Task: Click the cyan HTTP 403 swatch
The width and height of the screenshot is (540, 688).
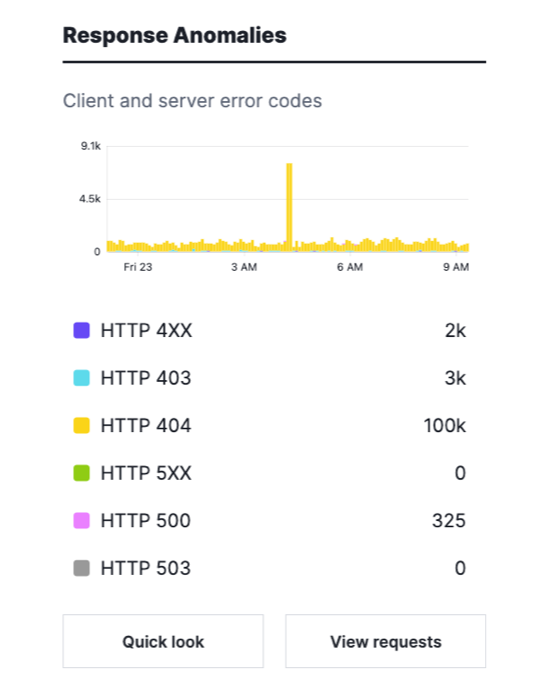Action: pos(82,378)
